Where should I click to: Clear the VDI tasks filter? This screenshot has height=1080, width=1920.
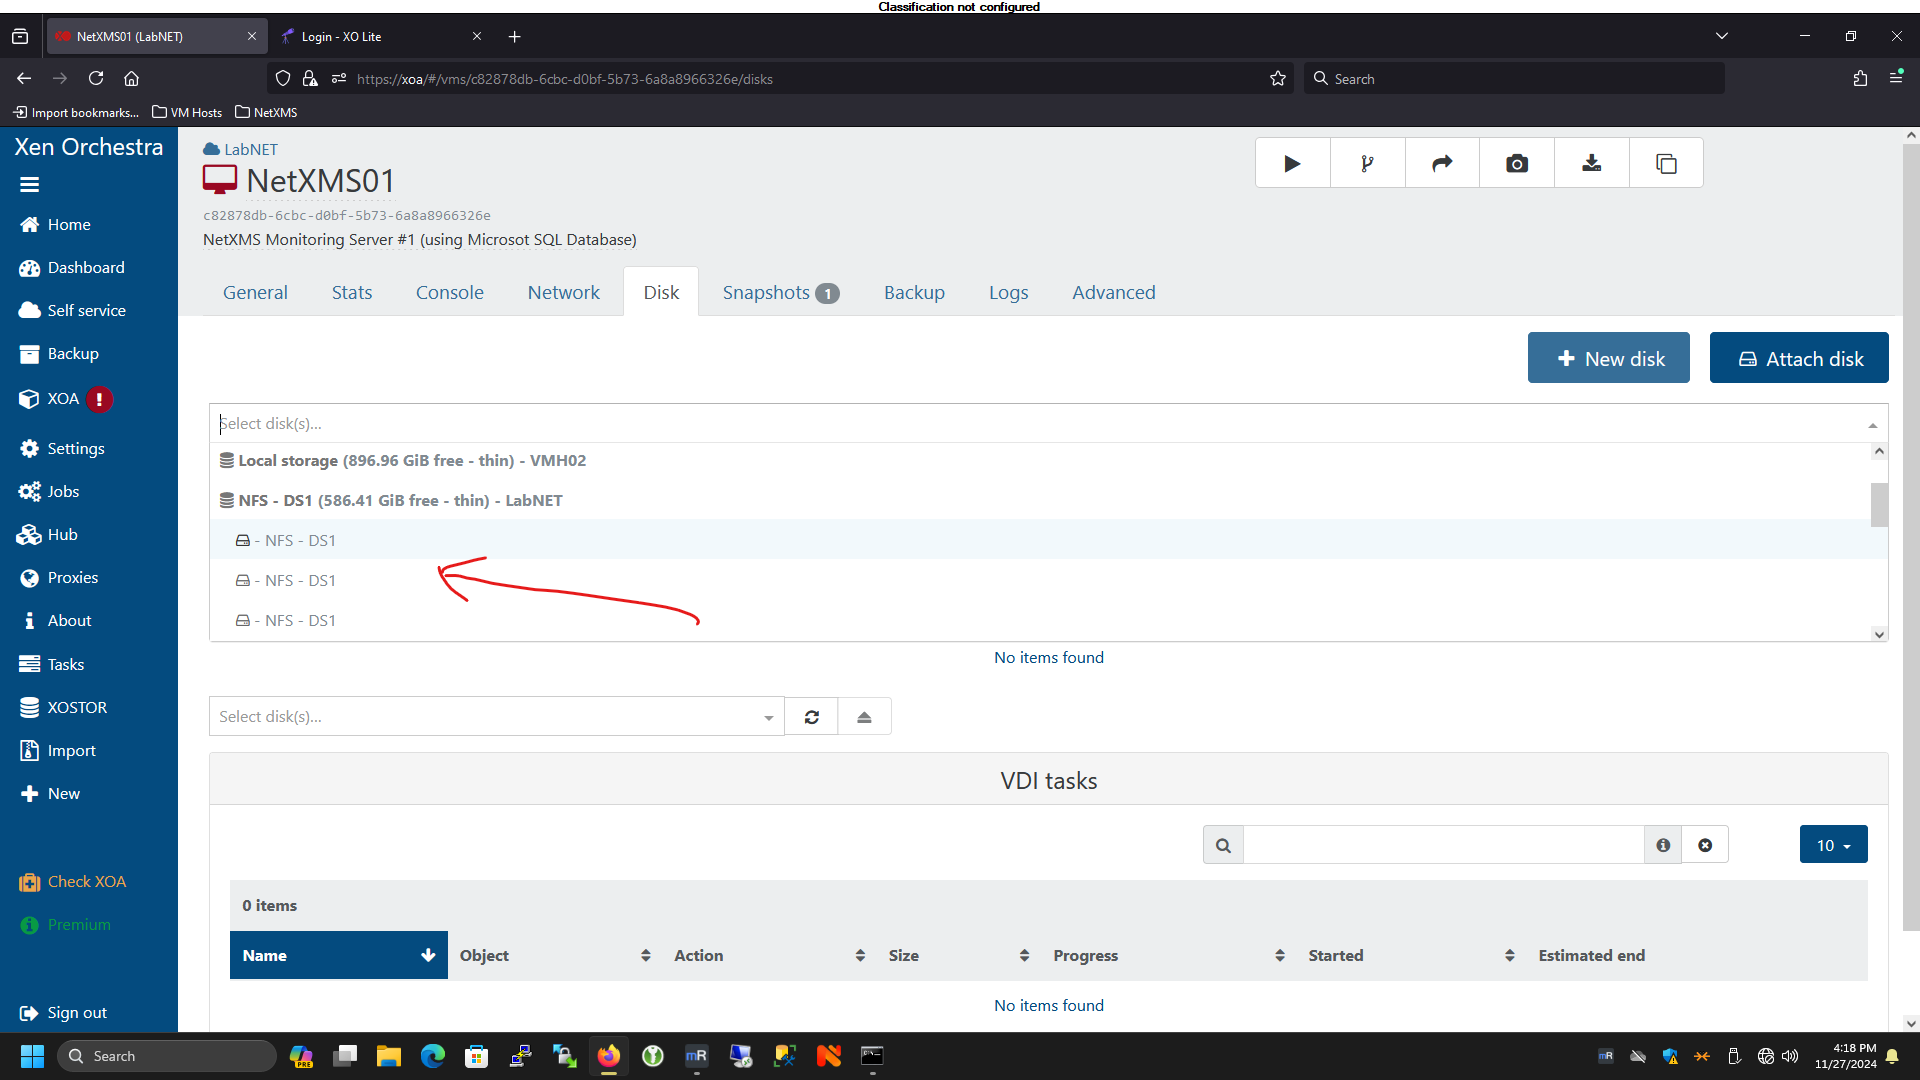(x=1705, y=846)
